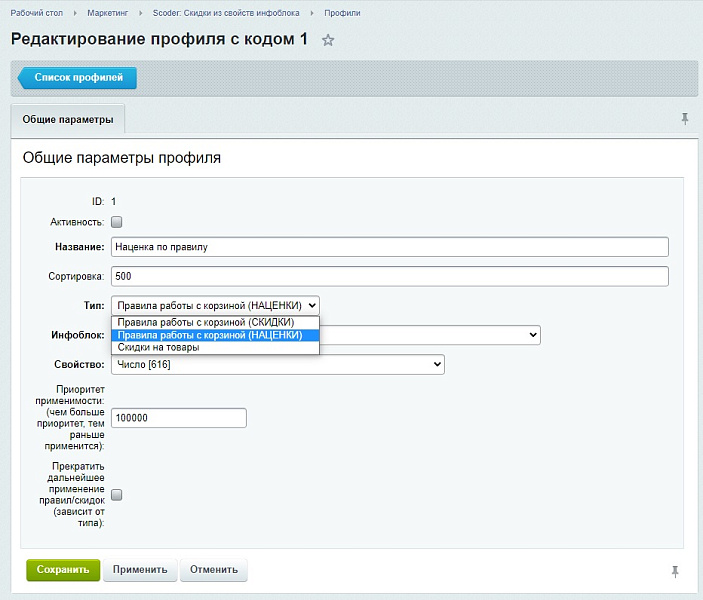The height and width of the screenshot is (600, 703).
Task: Switch to the Общие параметры tab
Action: [x=68, y=120]
